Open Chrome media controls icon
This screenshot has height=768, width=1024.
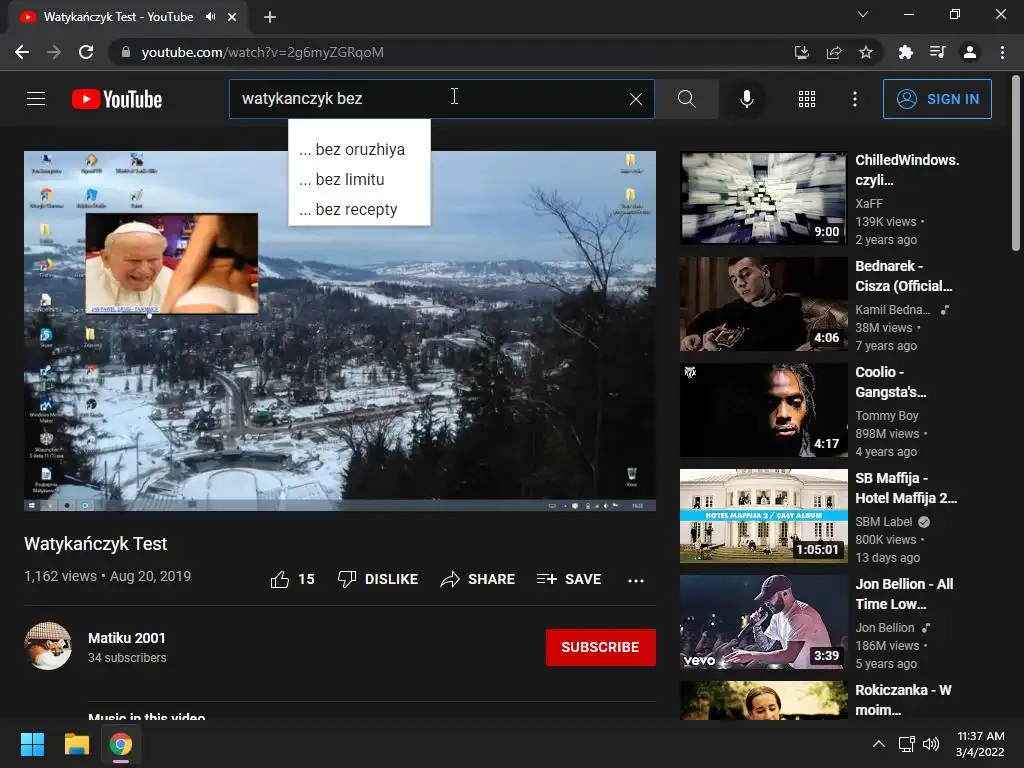coord(937,52)
